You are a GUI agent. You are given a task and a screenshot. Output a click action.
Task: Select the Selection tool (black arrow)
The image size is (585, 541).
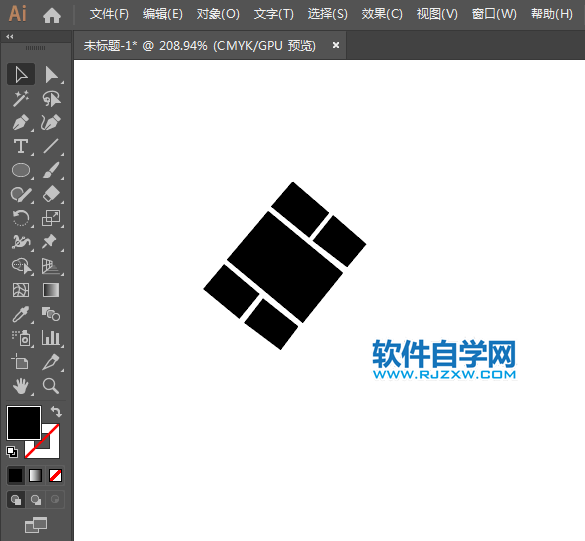tap(21, 75)
